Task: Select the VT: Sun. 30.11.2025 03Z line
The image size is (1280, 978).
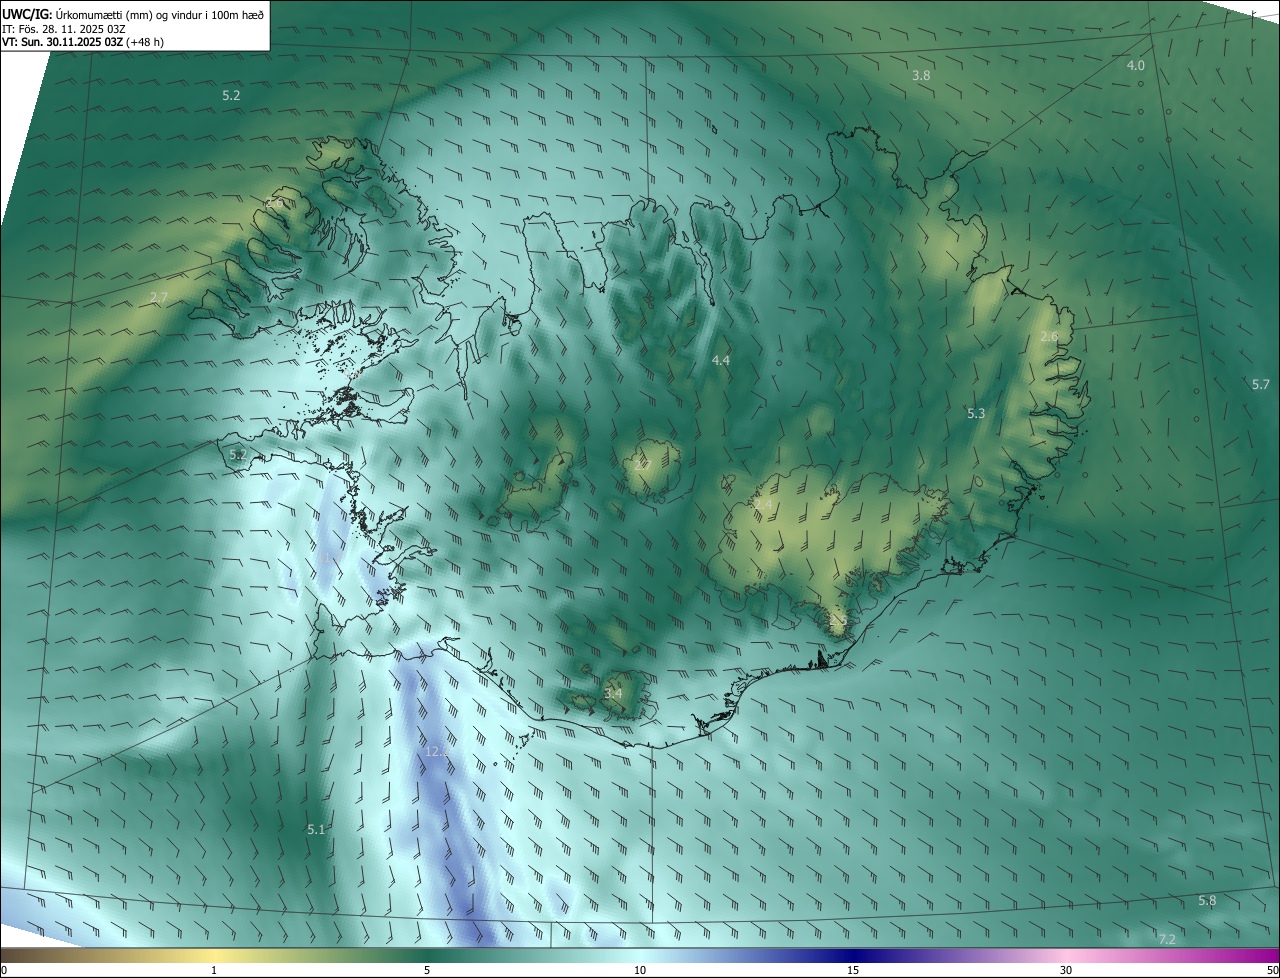Action: (83, 42)
